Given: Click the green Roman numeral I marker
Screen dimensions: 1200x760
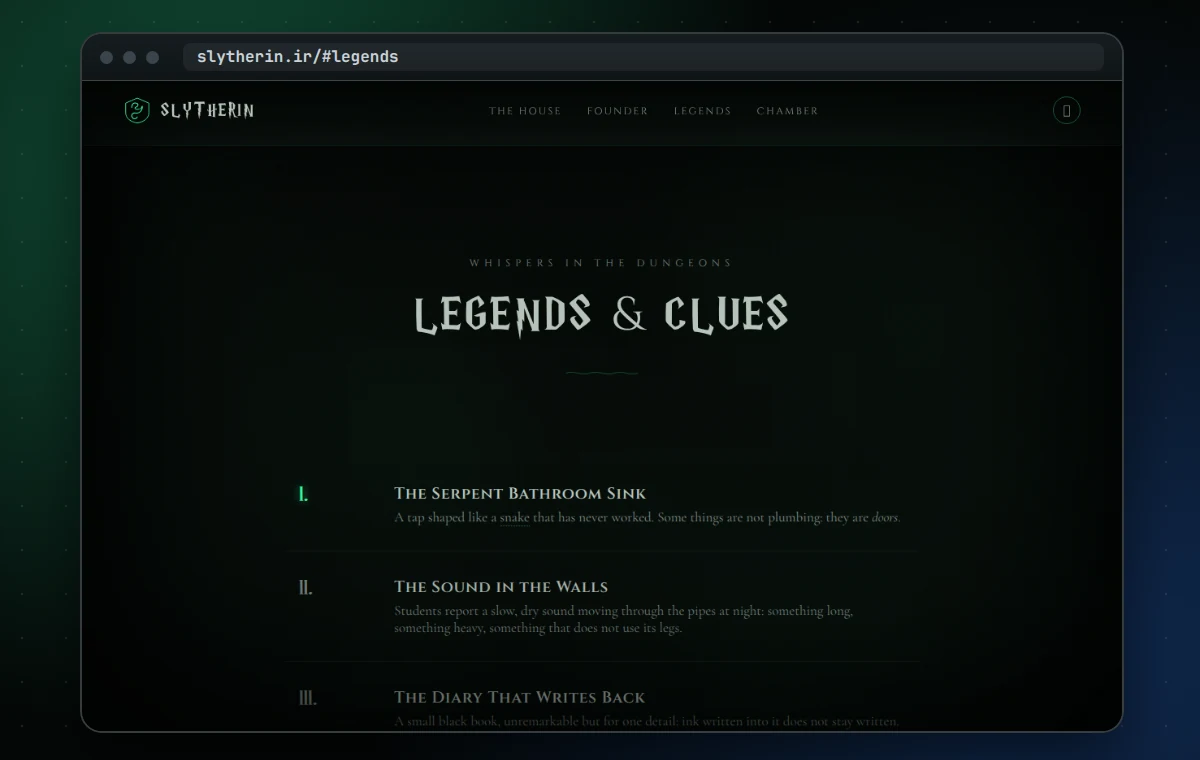Looking at the screenshot, I should tap(304, 494).
